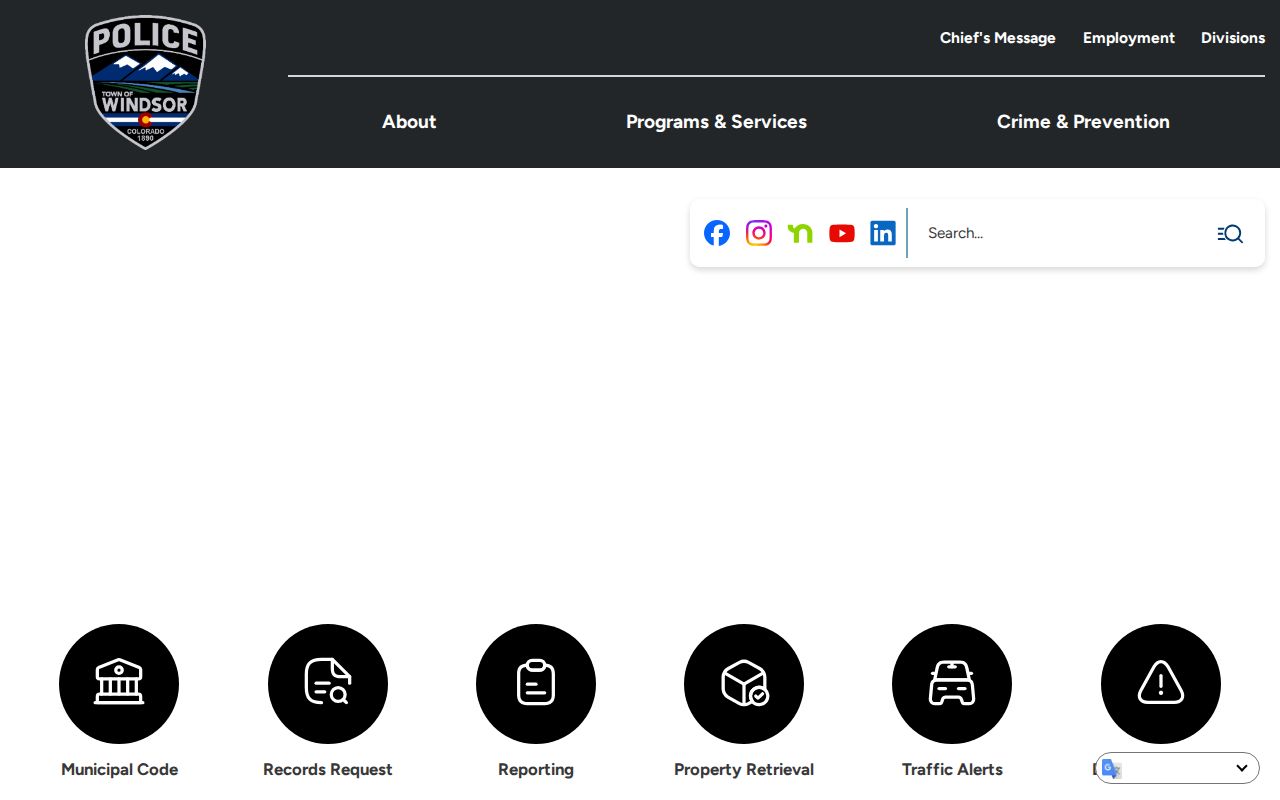This screenshot has width=1280, height=800.
Task: Open the Instagram icon link
Action: click(x=759, y=233)
